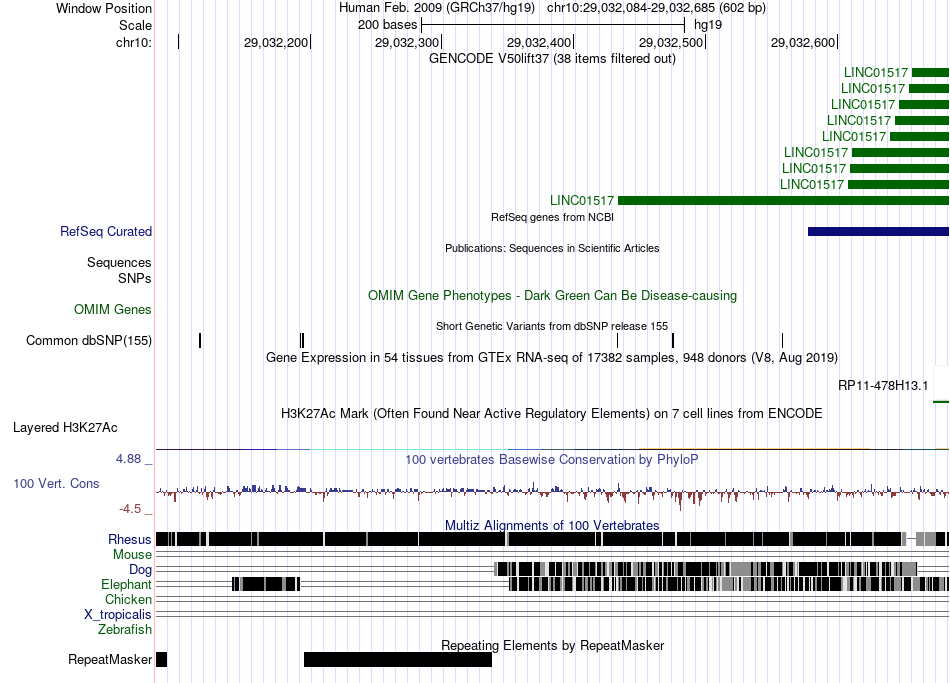Click the Dog alignment block

click(x=706, y=569)
